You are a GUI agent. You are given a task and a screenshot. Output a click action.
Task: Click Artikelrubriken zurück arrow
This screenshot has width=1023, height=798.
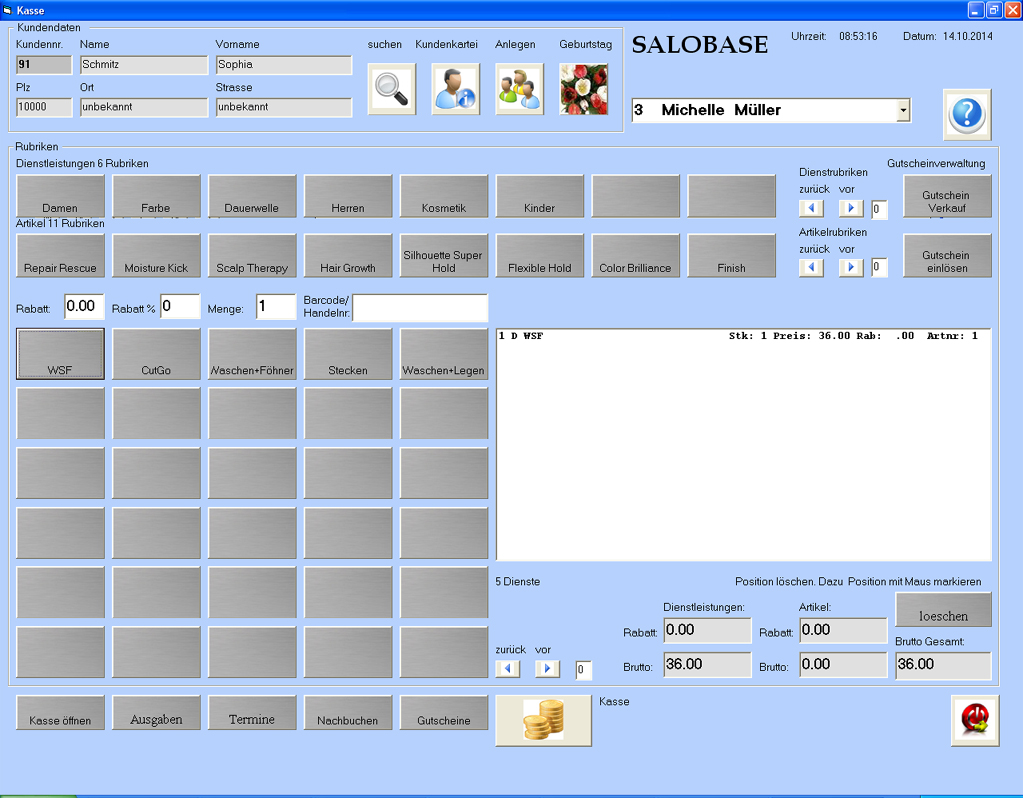pos(812,268)
